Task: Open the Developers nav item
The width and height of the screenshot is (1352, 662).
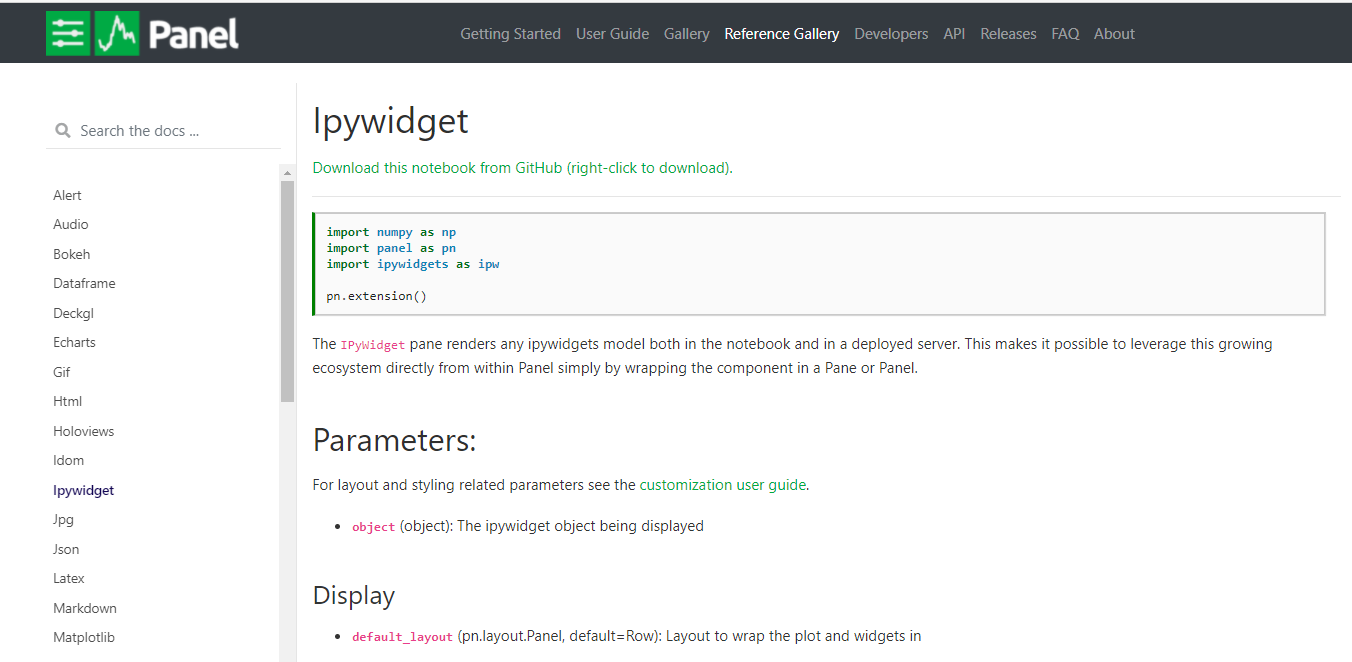Action: point(891,34)
